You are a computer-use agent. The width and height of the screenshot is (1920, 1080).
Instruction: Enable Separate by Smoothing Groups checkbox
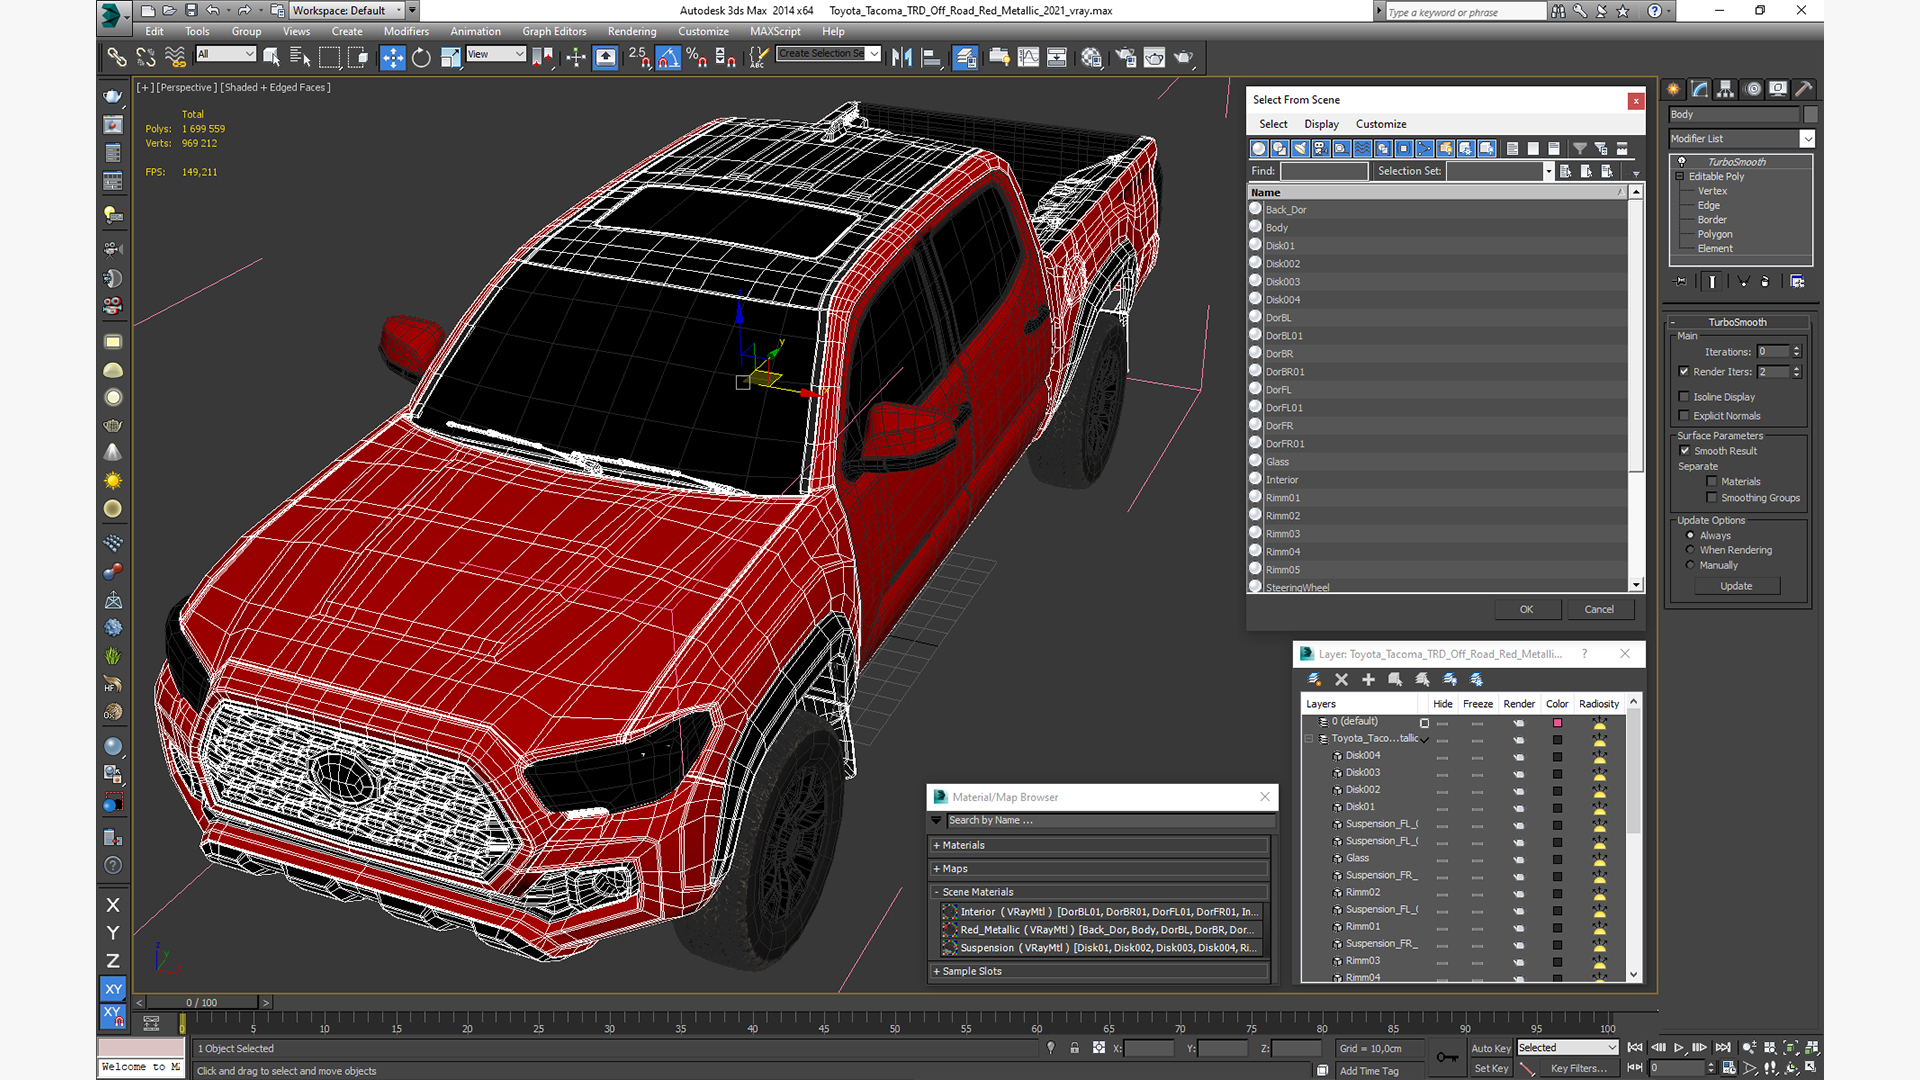pos(1712,497)
